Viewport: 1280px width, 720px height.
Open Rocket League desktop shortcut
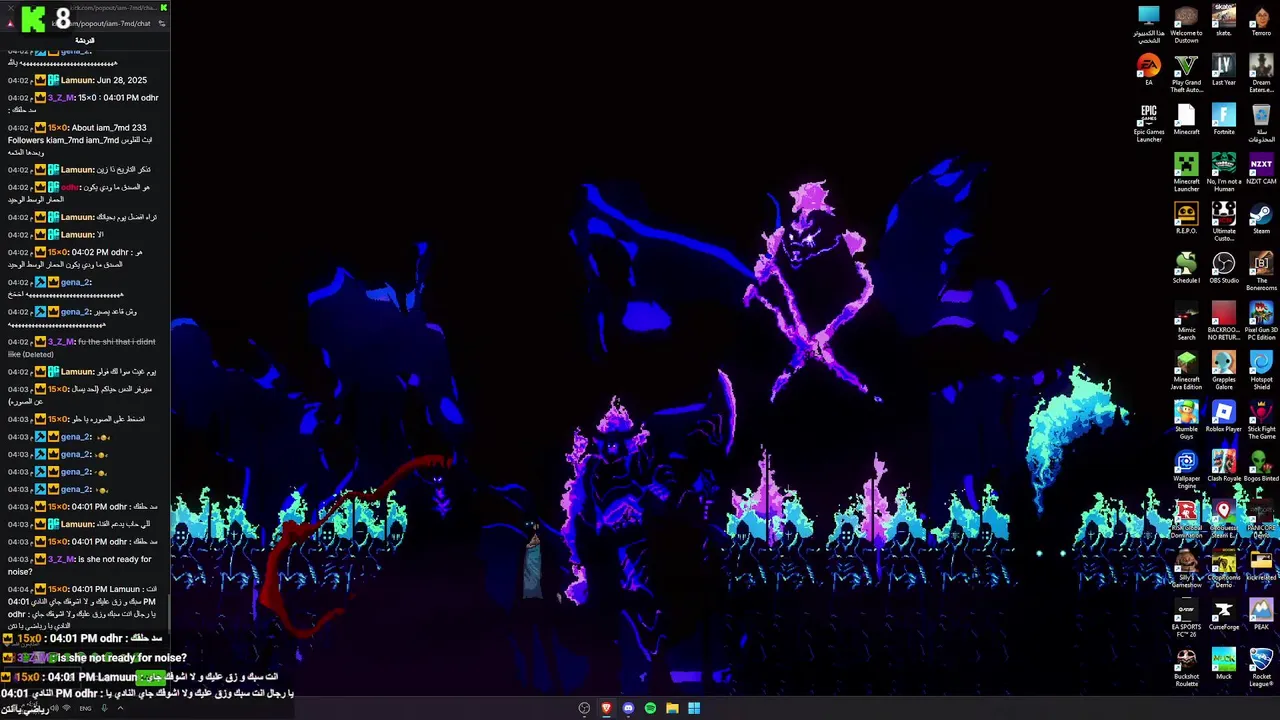coord(1261,668)
